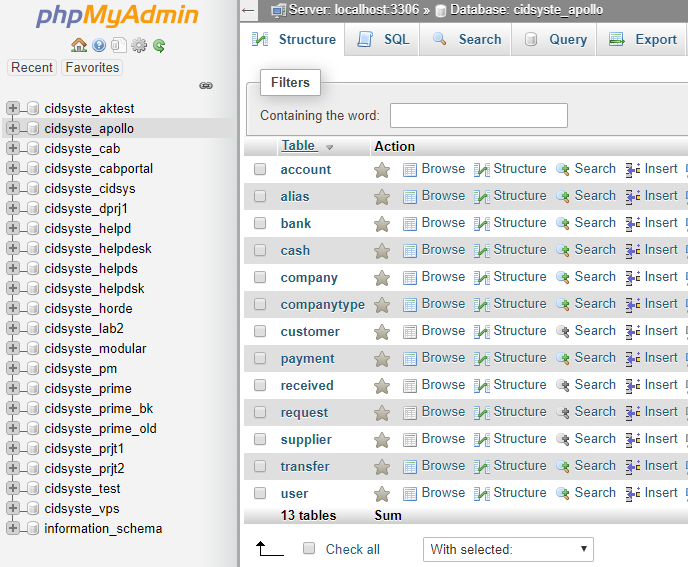
Task: Click the Recent button
Action: [x=32, y=68]
